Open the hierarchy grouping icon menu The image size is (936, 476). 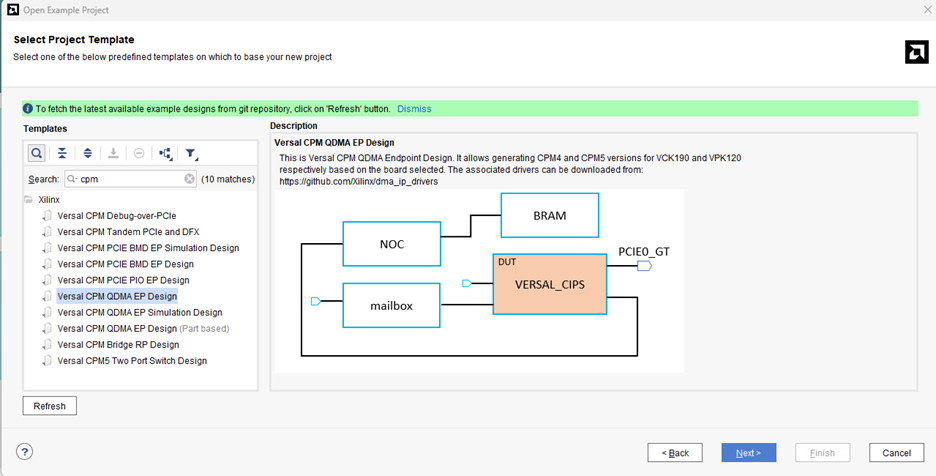(165, 153)
